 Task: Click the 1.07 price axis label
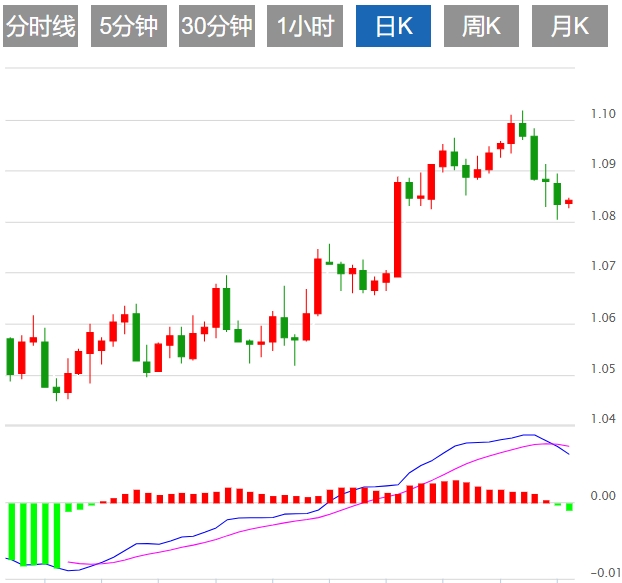point(603,266)
